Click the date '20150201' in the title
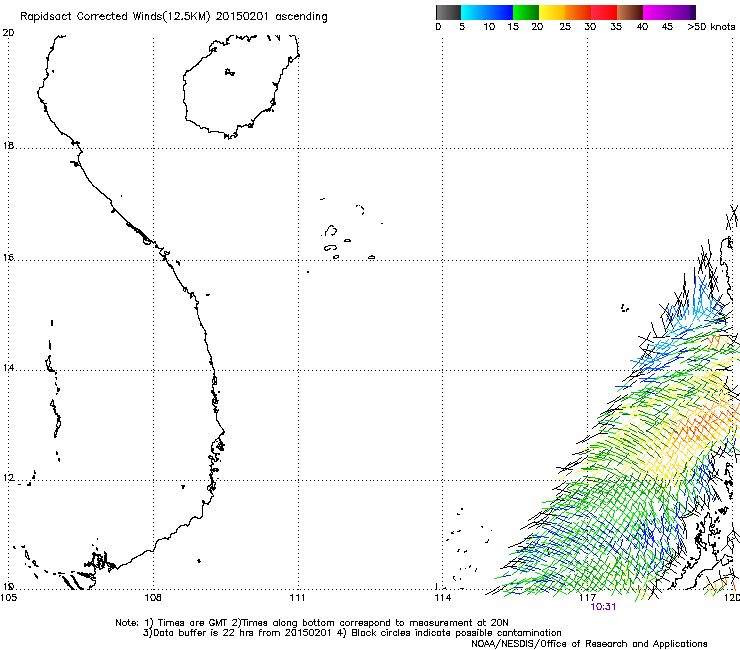Image resolution: width=740 pixels, height=650 pixels. click(x=242, y=16)
